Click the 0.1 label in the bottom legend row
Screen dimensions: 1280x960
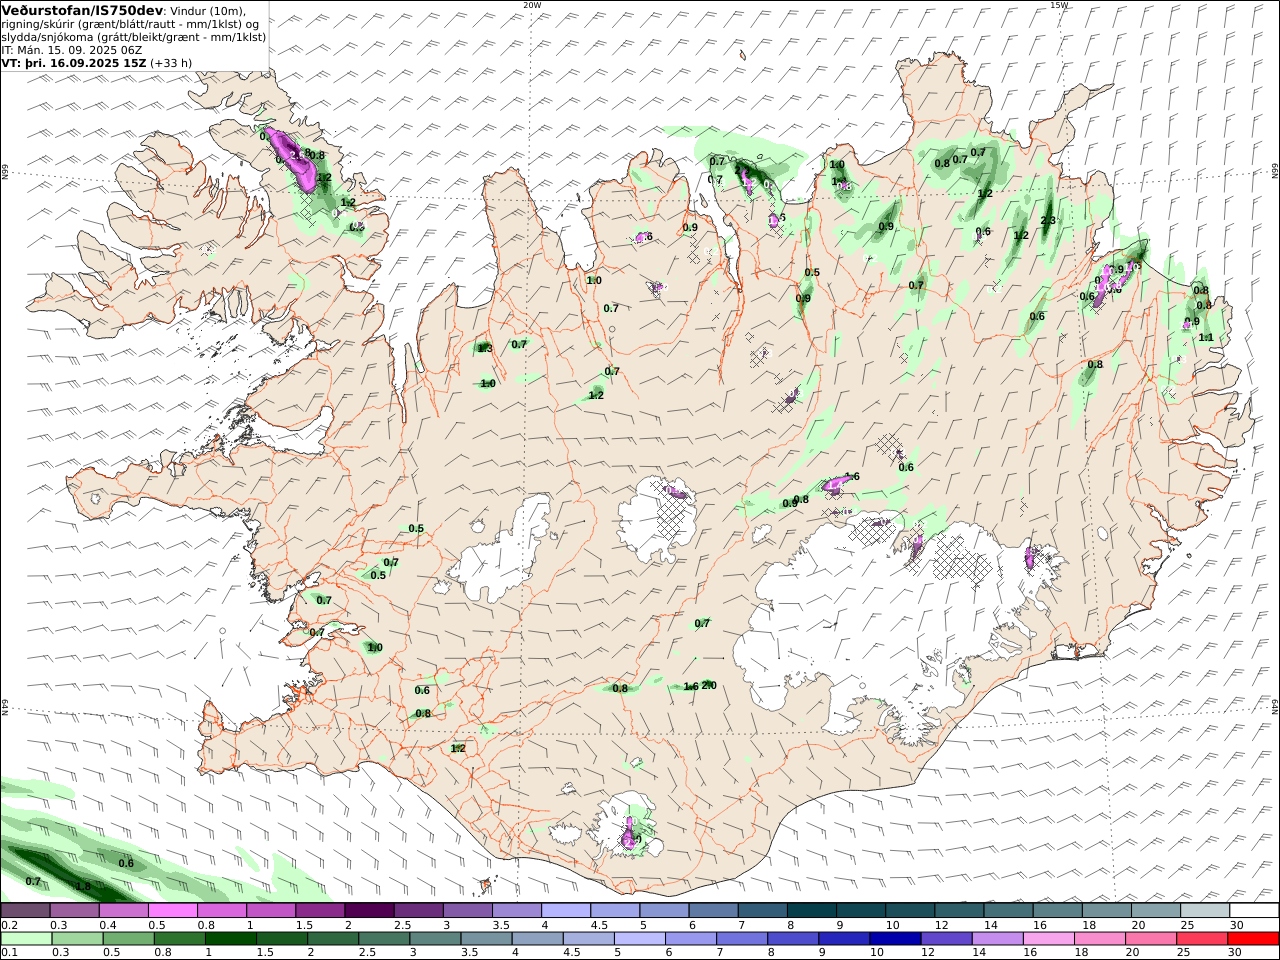8,953
